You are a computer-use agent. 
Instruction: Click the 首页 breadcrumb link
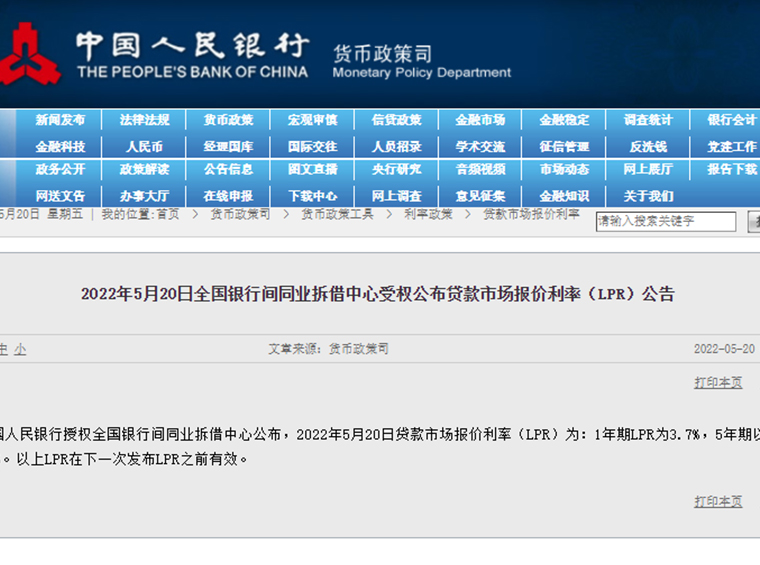click(x=168, y=214)
